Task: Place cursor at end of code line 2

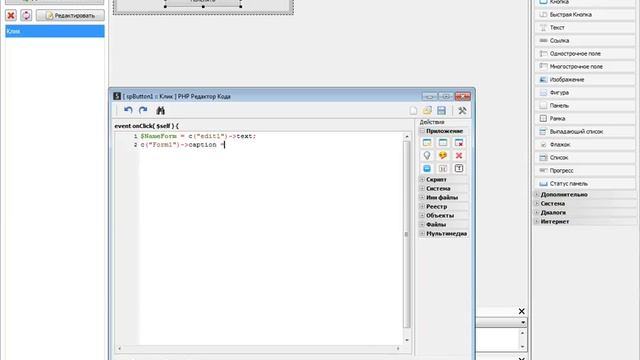Action: [225, 145]
